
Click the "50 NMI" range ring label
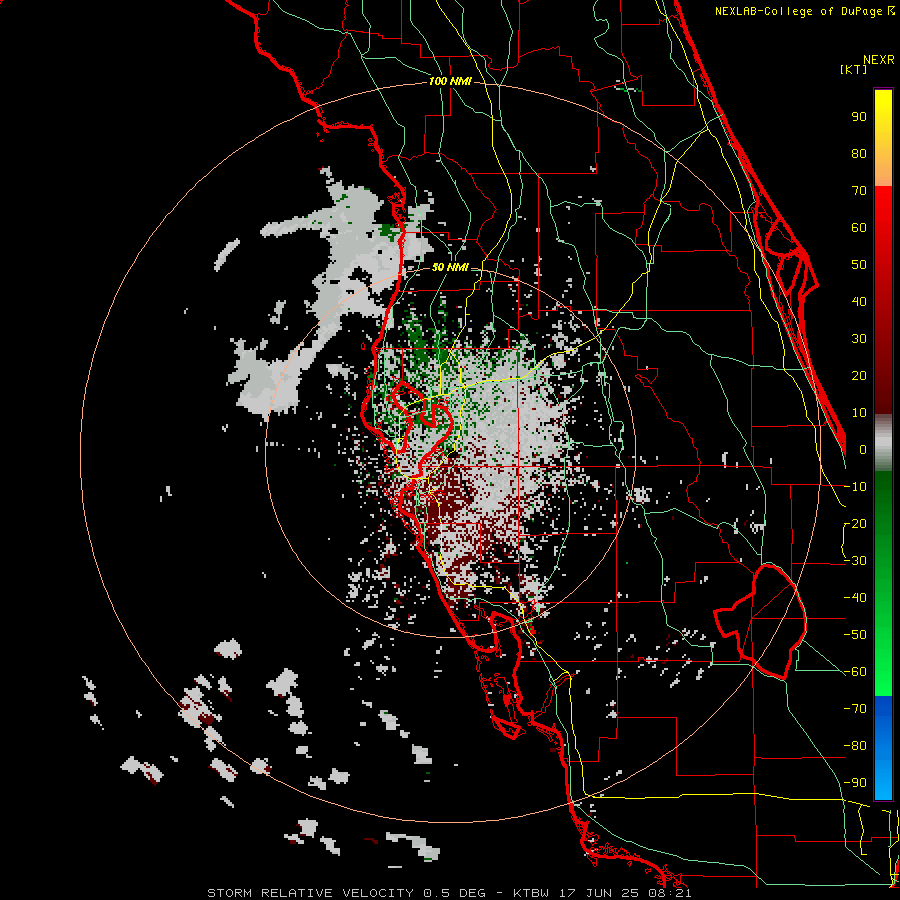[450, 267]
